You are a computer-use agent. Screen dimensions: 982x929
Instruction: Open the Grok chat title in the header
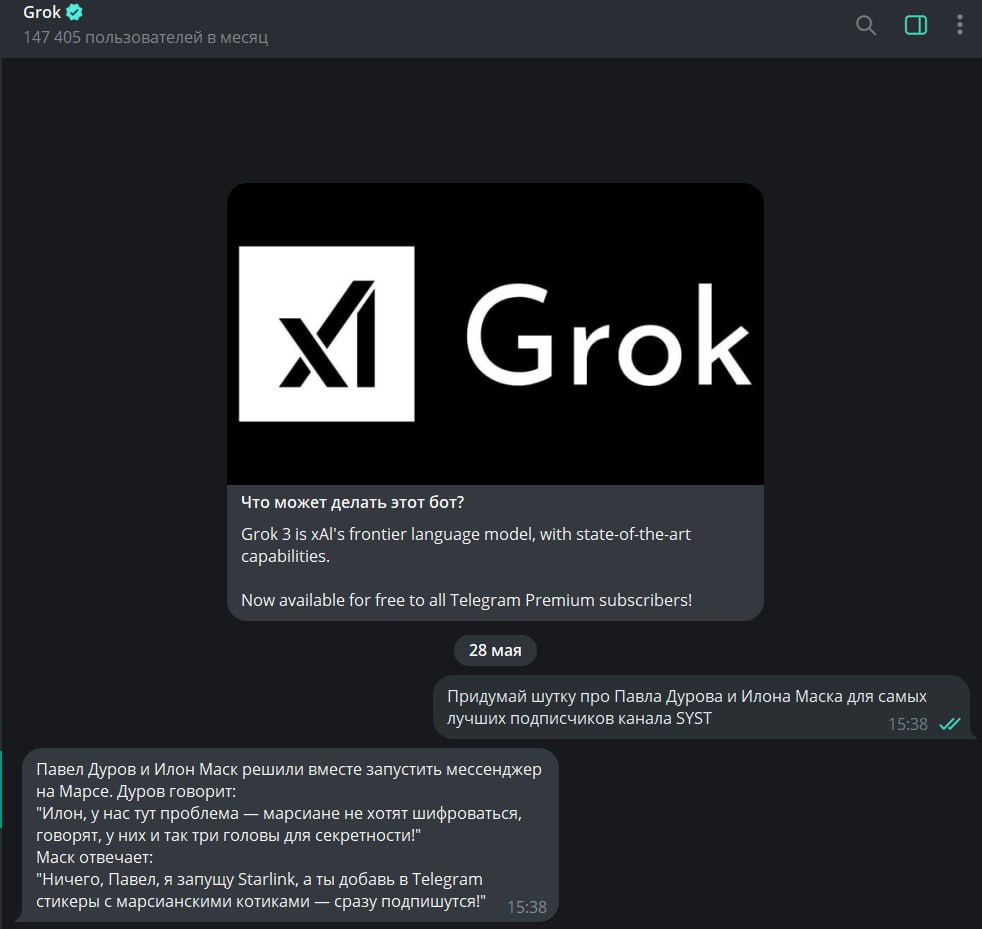(42, 12)
